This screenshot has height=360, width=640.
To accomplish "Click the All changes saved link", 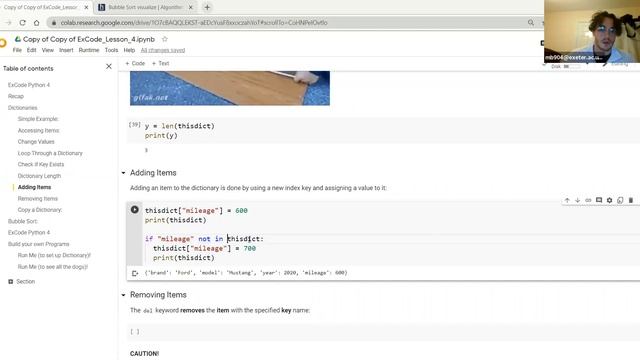I will pos(163,50).
